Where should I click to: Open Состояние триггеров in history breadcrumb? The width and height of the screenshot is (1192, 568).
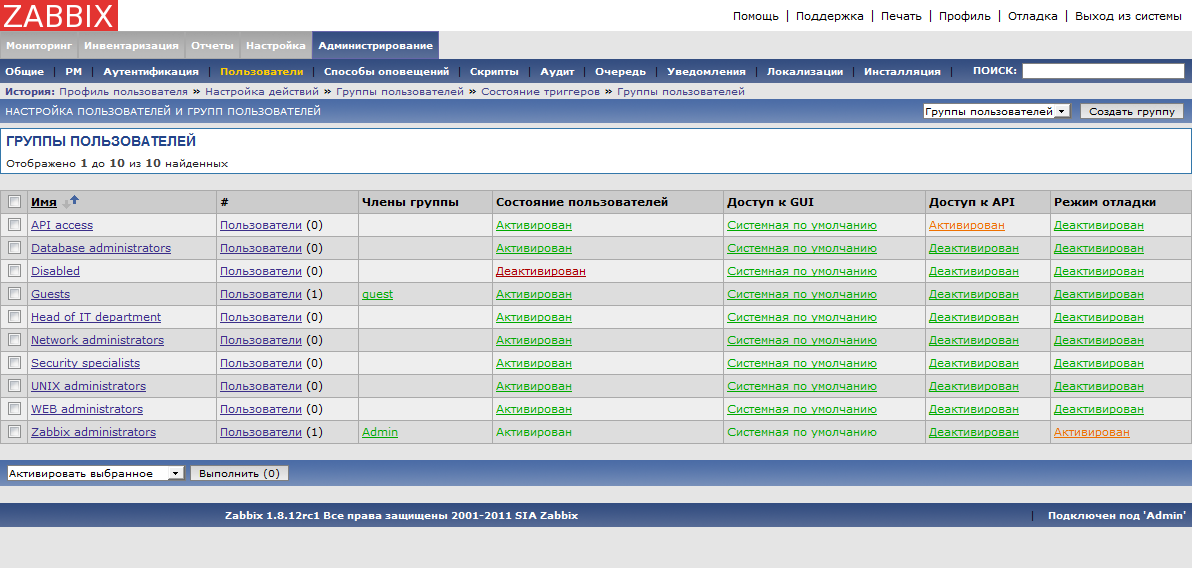(541, 91)
